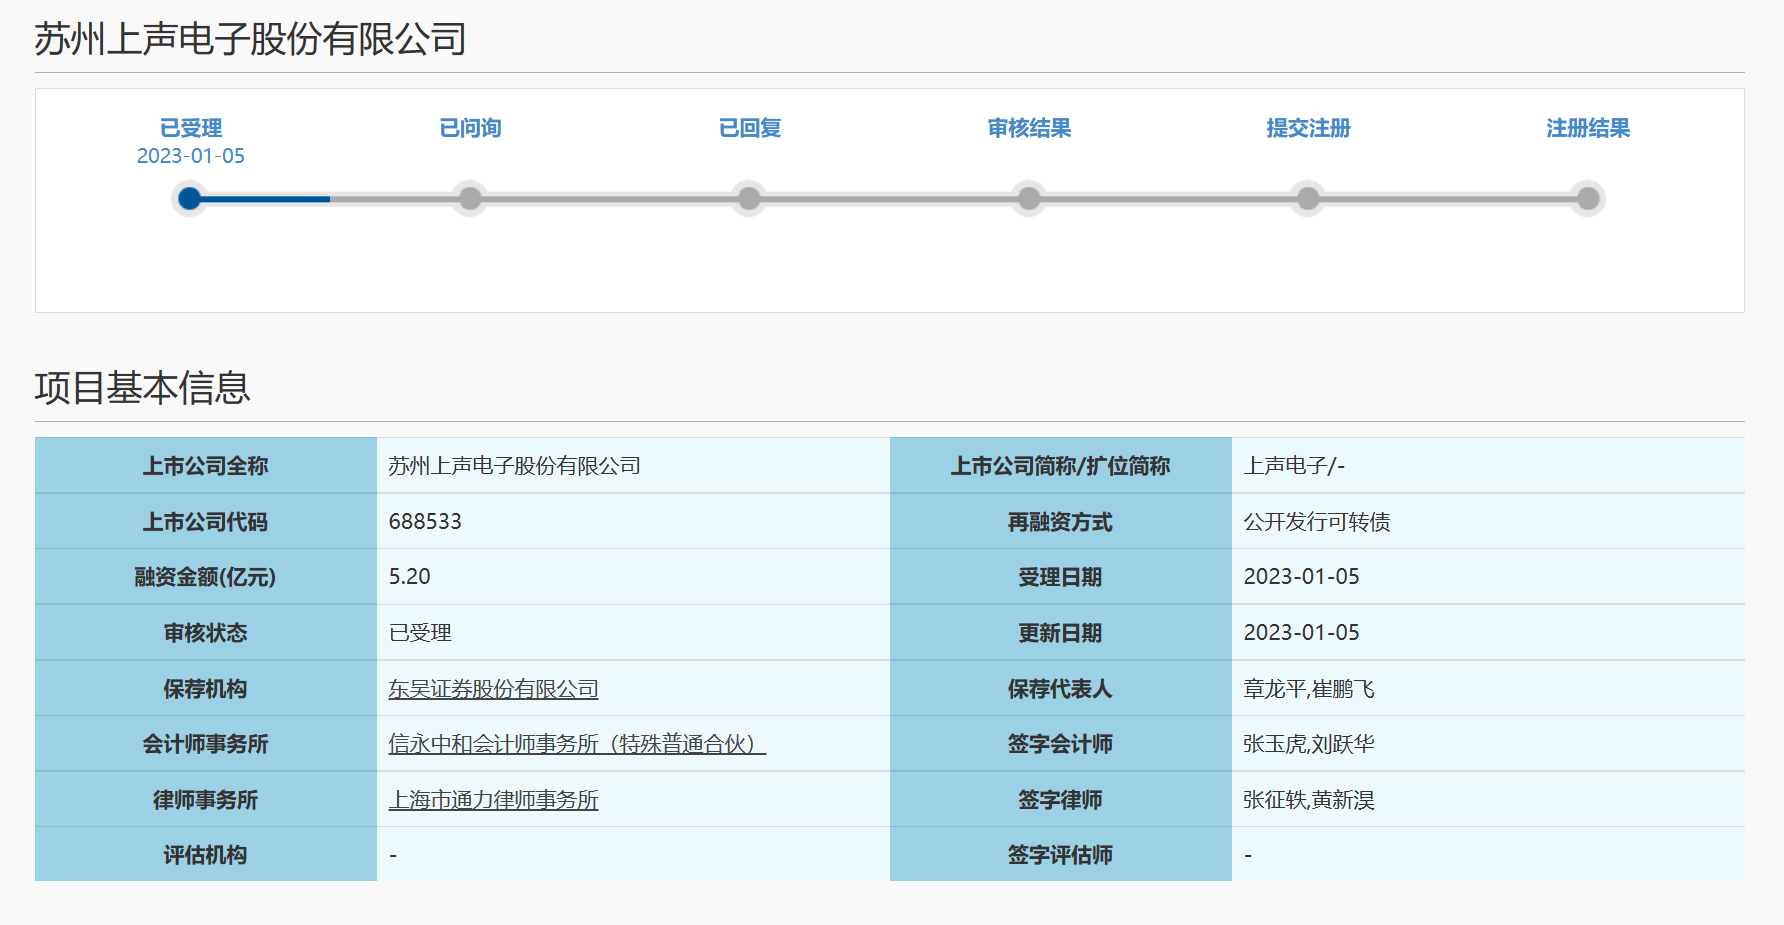Click the page heading 苏州上声电子股份有限公司

(x=250, y=39)
